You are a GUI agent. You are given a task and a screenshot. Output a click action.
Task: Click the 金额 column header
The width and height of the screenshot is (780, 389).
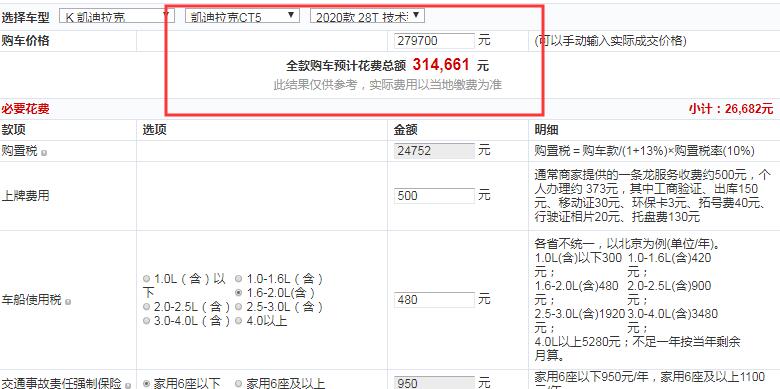click(406, 130)
